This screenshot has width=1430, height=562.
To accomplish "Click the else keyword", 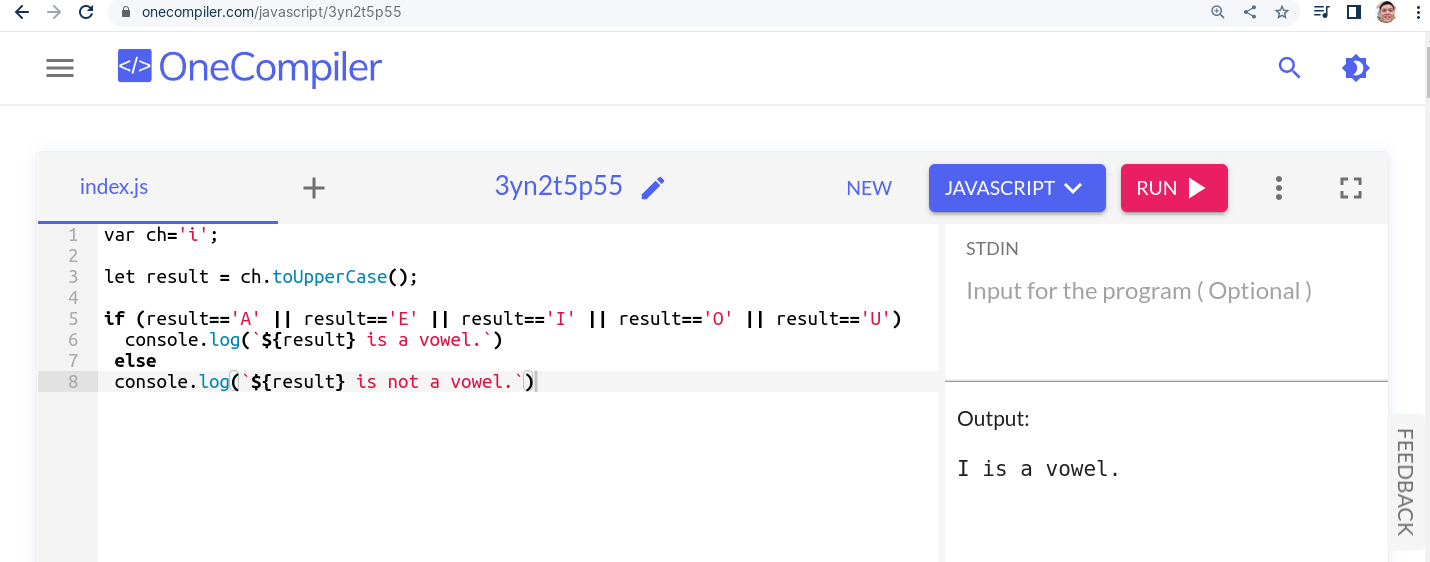I will (135, 361).
